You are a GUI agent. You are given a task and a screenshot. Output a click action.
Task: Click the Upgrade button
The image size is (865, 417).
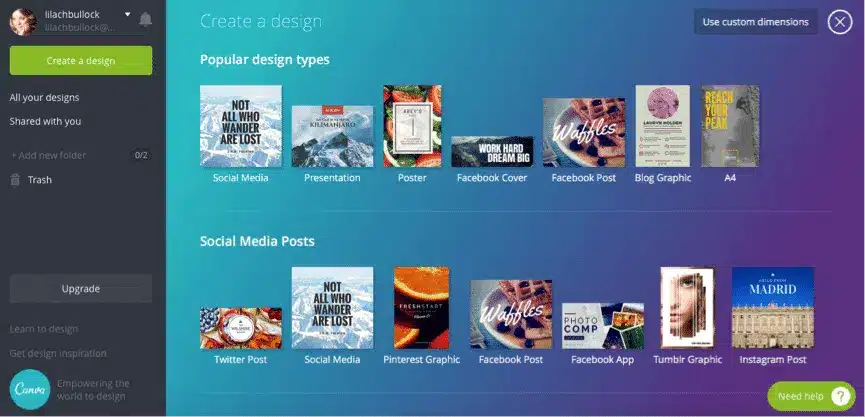[81, 289]
